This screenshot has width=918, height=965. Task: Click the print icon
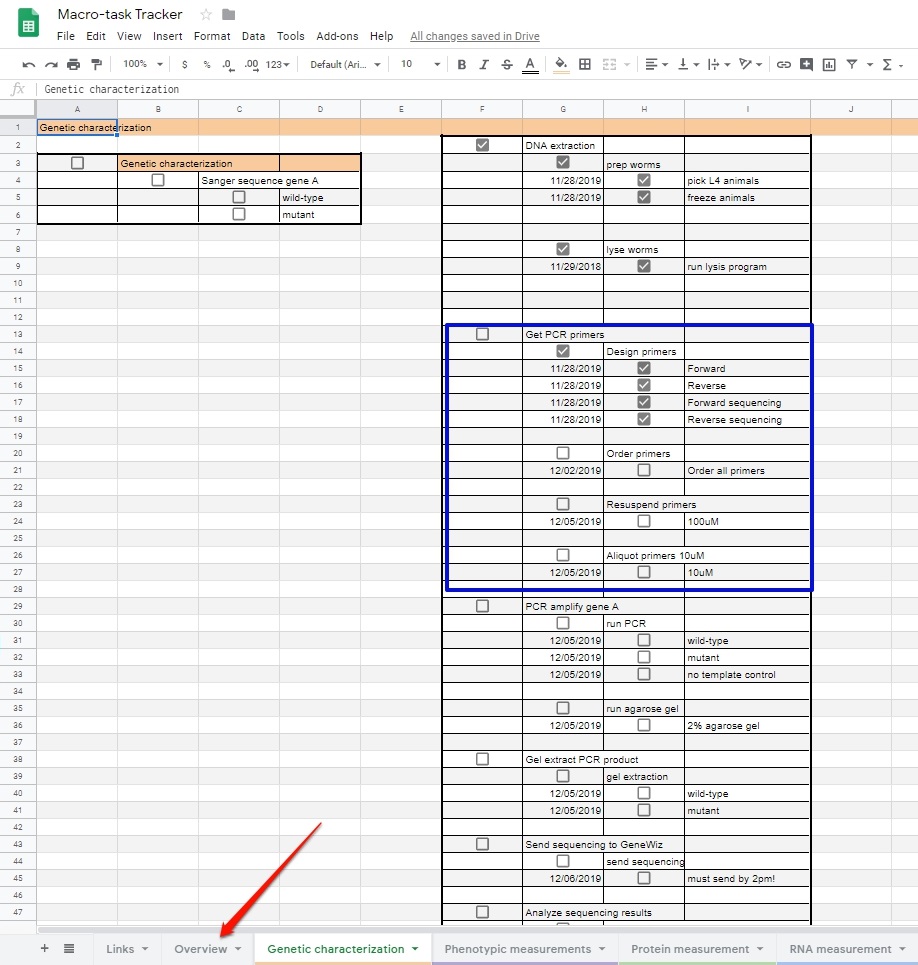point(74,64)
